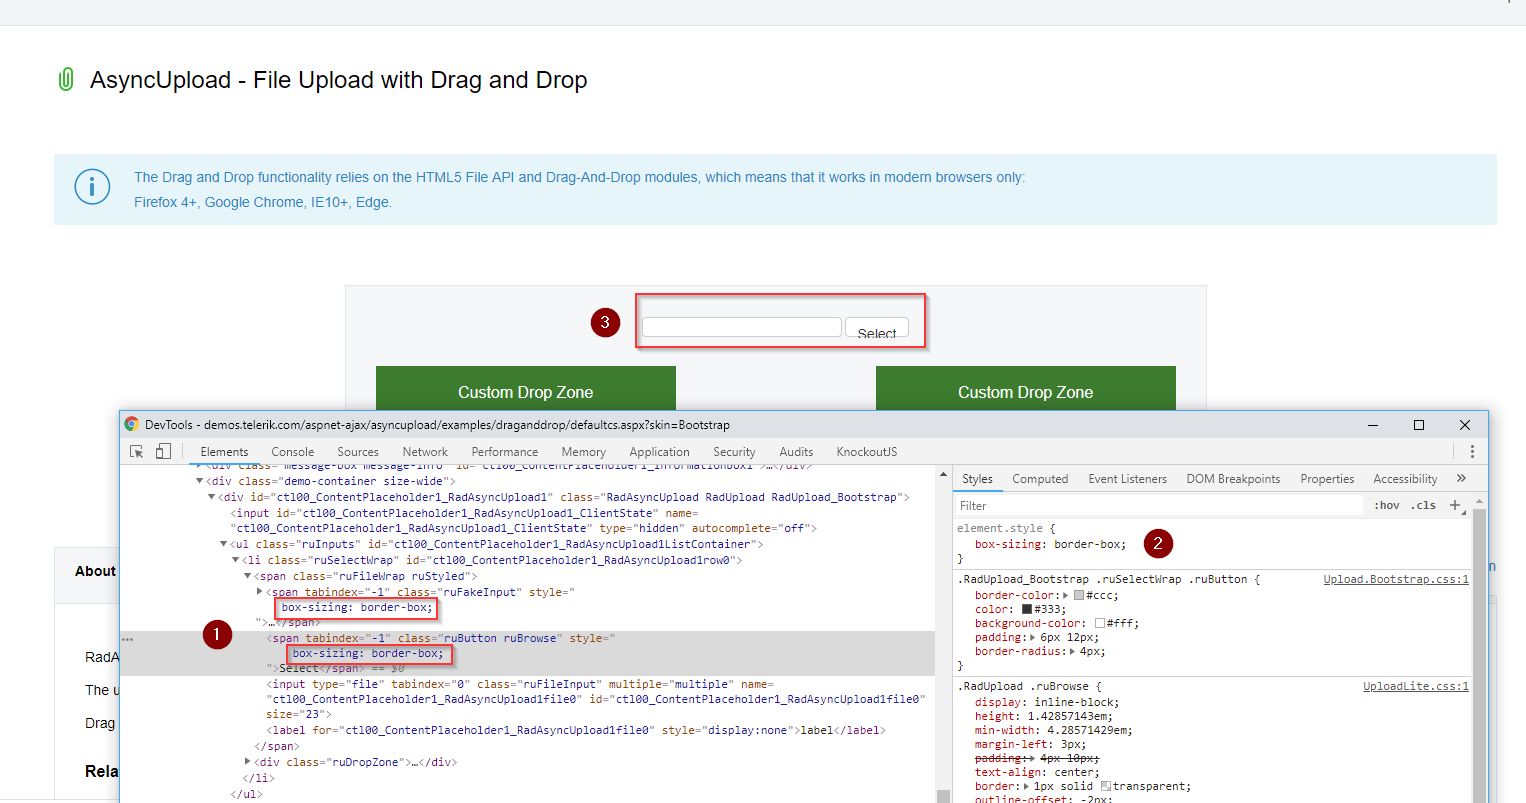Click the Chrome icon in the DevTools title bar
This screenshot has height=803, width=1526.
132,424
